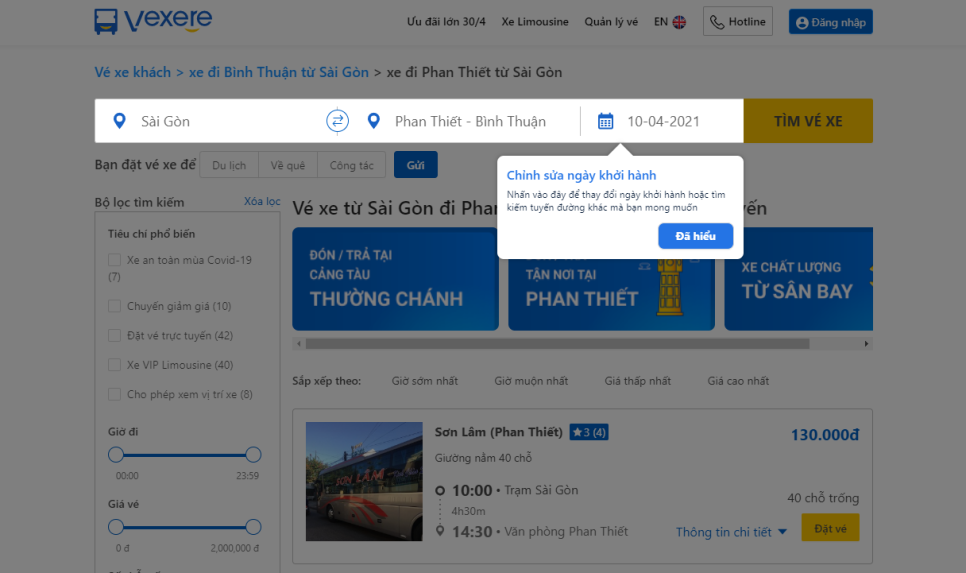Check Cho phép xem vị trí xe filter

coord(115,394)
